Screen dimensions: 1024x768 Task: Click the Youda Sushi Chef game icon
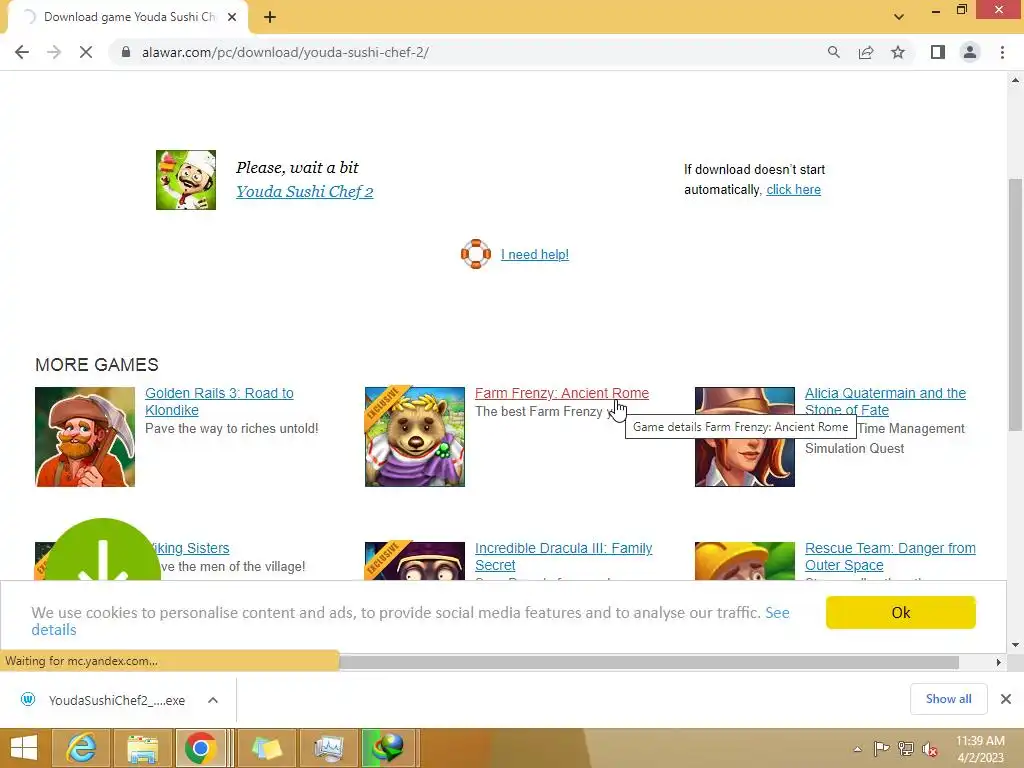tap(186, 180)
